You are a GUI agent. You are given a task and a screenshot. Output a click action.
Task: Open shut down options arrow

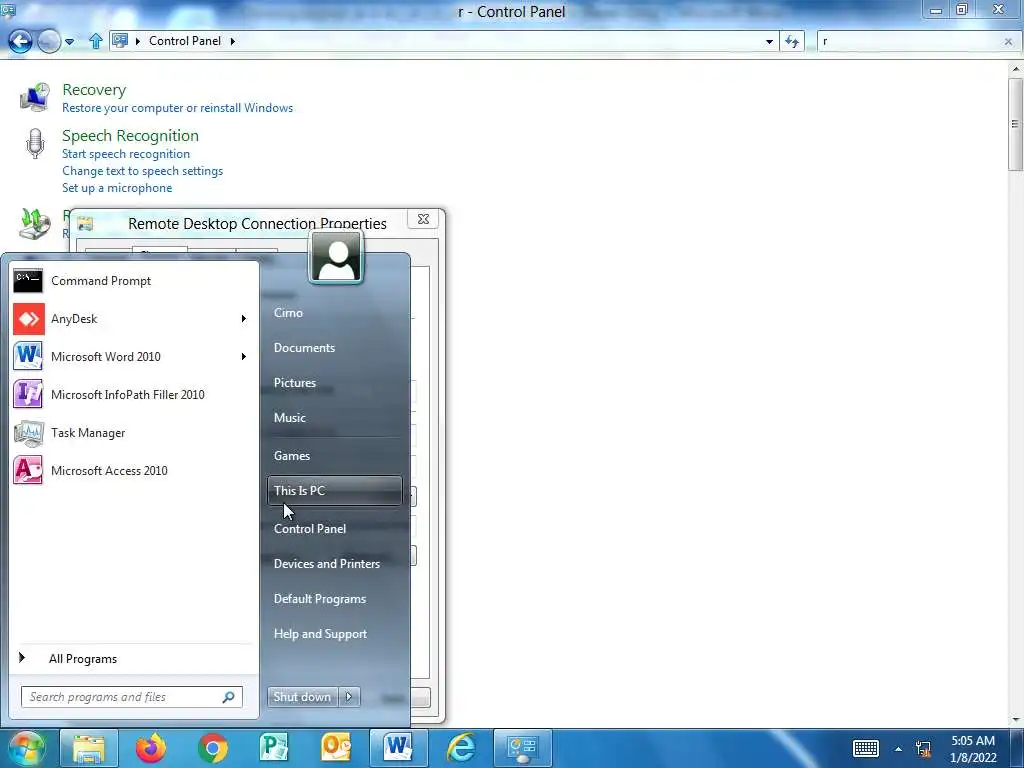coord(349,697)
